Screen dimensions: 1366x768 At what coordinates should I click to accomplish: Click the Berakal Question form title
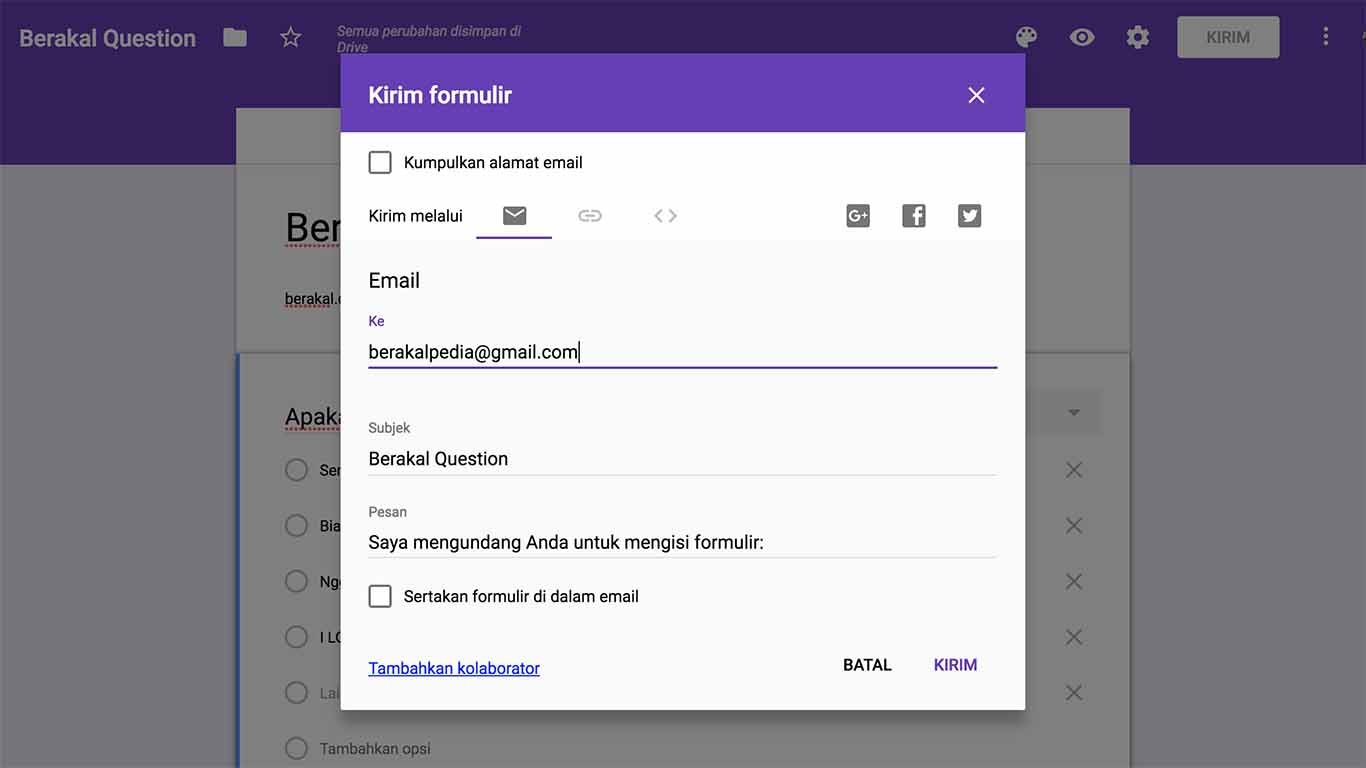108,38
